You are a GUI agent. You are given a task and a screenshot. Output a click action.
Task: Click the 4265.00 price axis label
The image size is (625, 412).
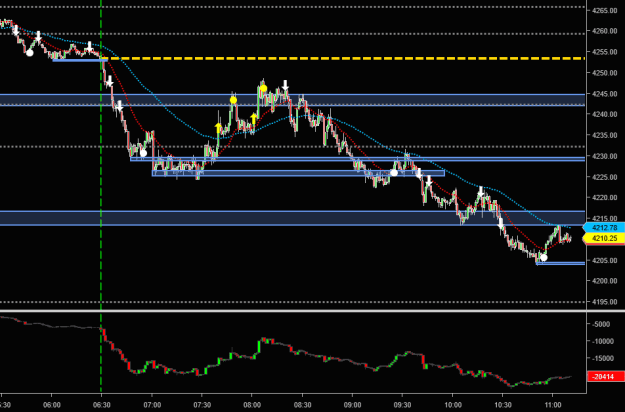604,10
